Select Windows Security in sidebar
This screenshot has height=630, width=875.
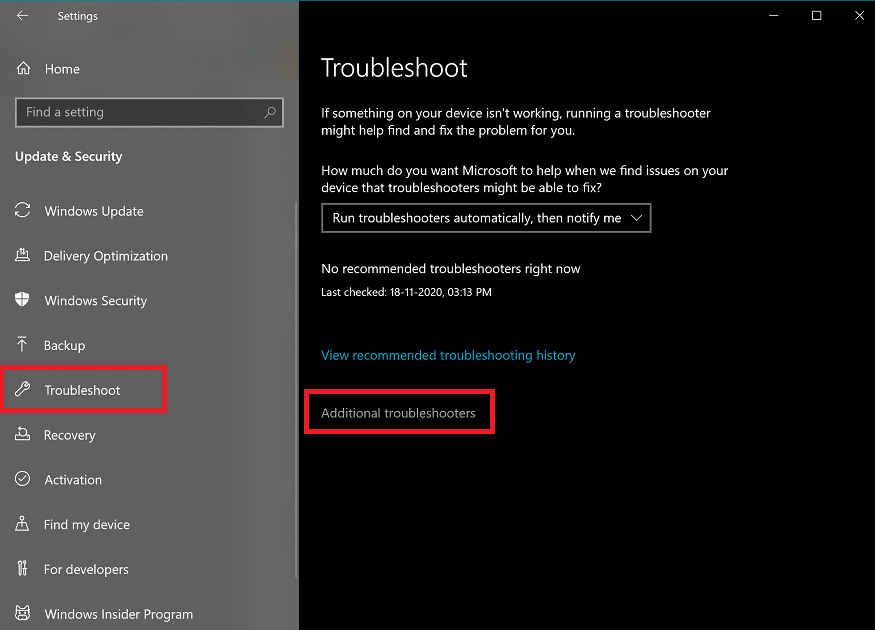pos(95,301)
